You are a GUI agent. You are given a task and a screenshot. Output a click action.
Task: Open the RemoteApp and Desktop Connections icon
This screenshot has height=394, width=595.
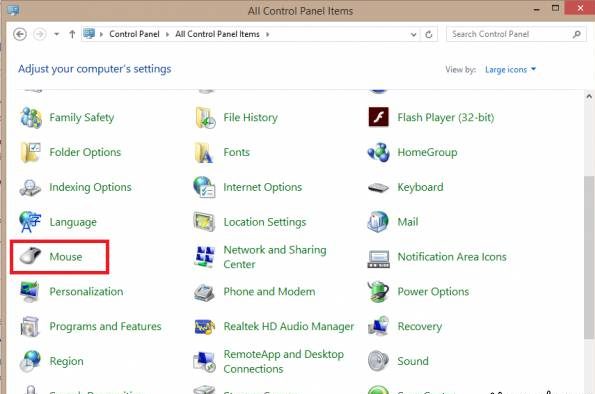tap(205, 361)
